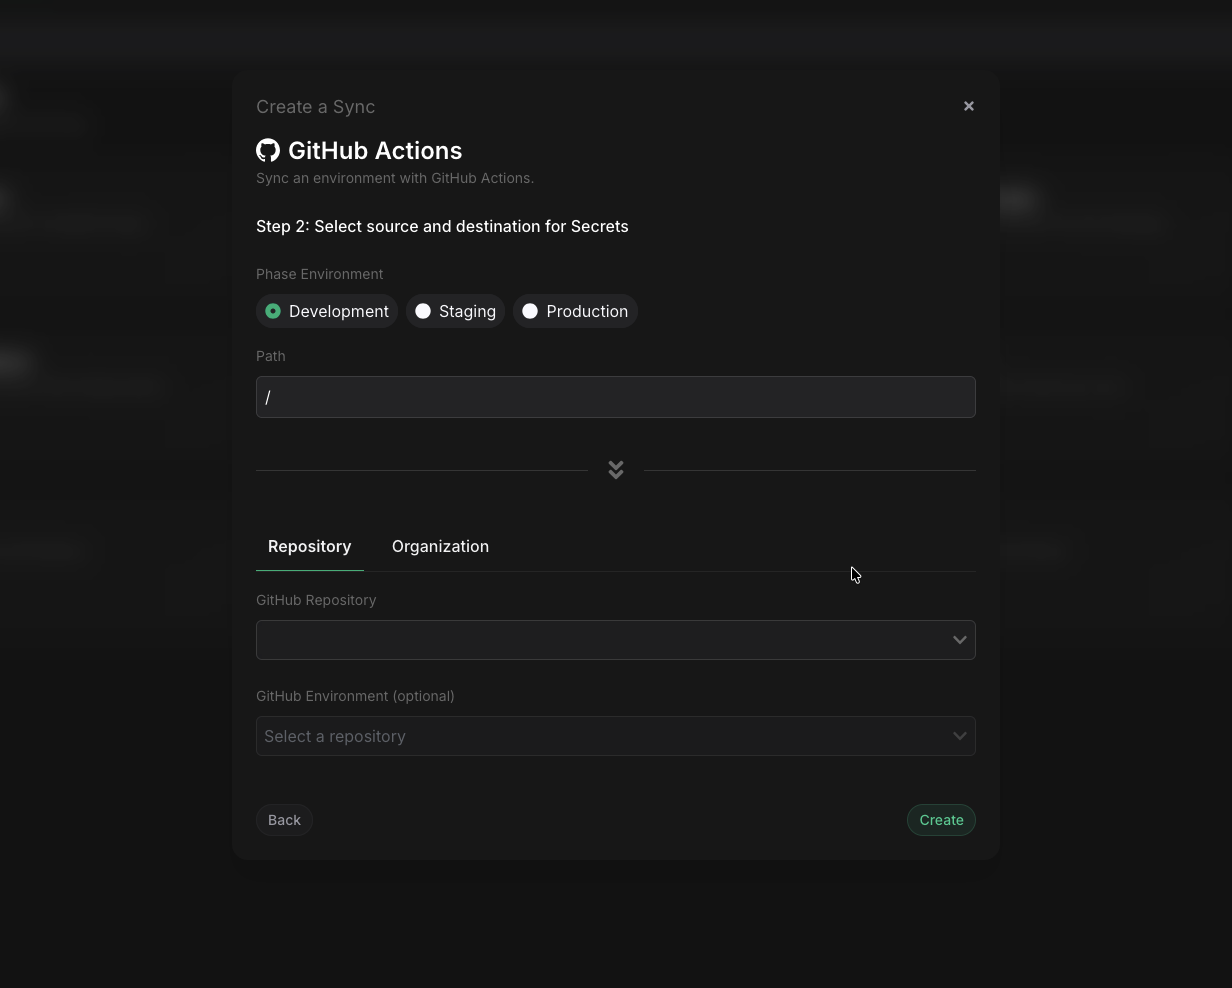The width and height of the screenshot is (1232, 988).
Task: Open the GitHub Repository dropdown
Action: [x=616, y=640]
